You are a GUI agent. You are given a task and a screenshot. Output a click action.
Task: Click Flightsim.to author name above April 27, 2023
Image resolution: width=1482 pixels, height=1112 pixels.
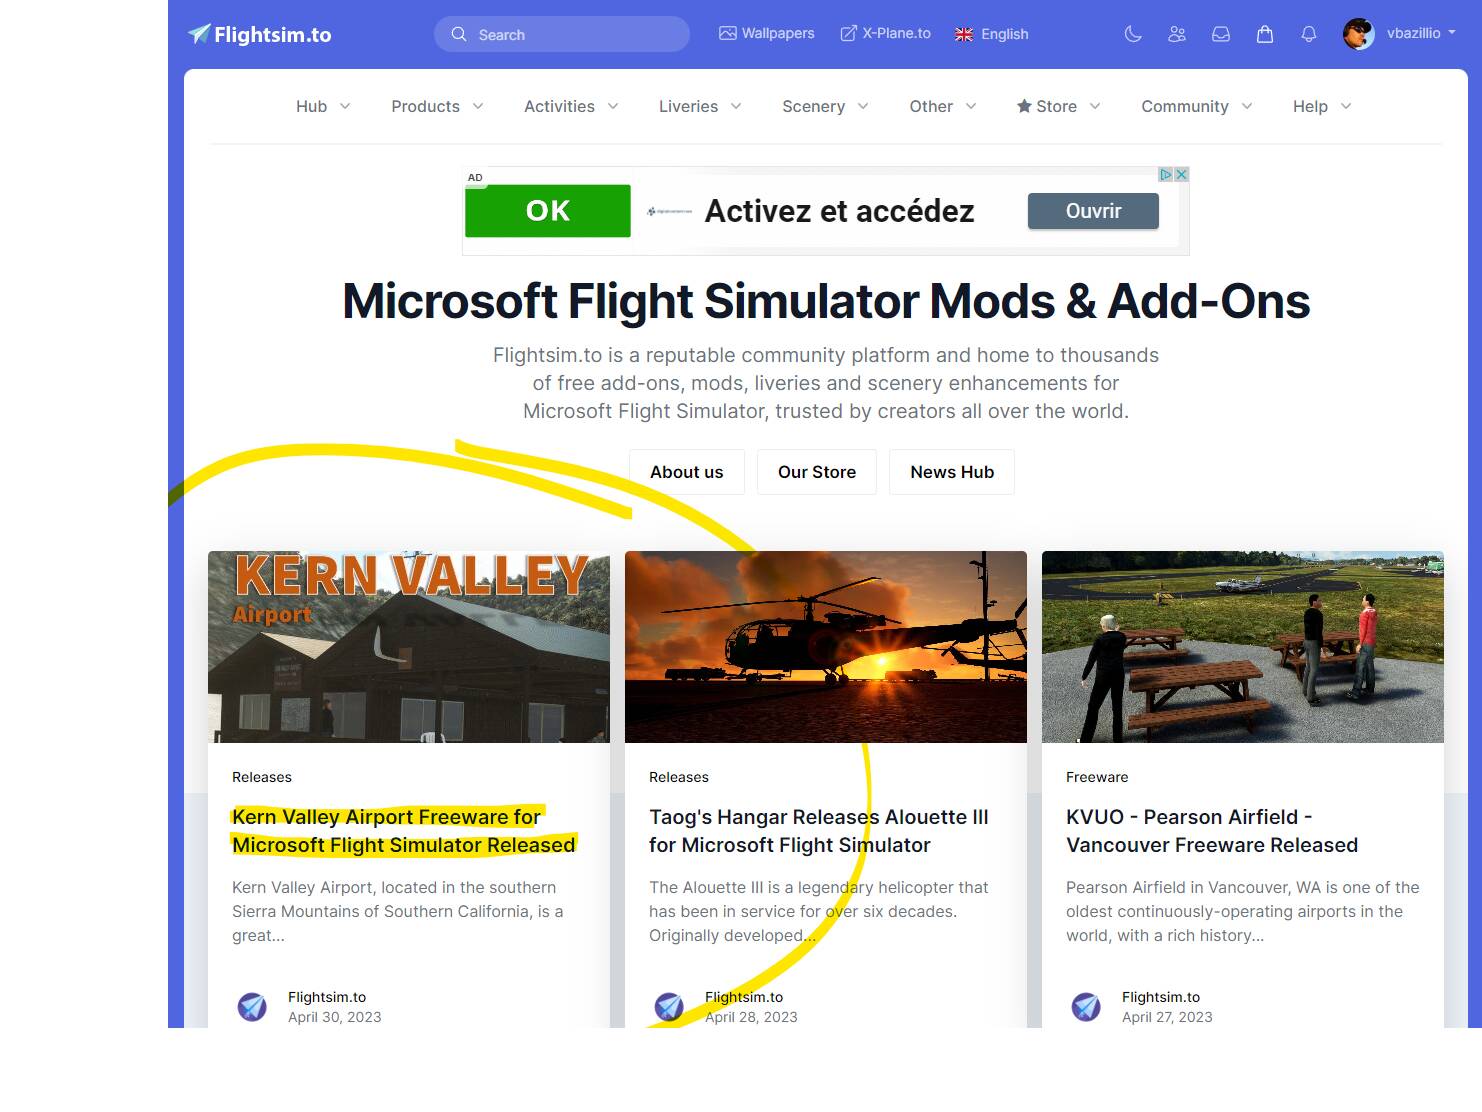(1161, 997)
